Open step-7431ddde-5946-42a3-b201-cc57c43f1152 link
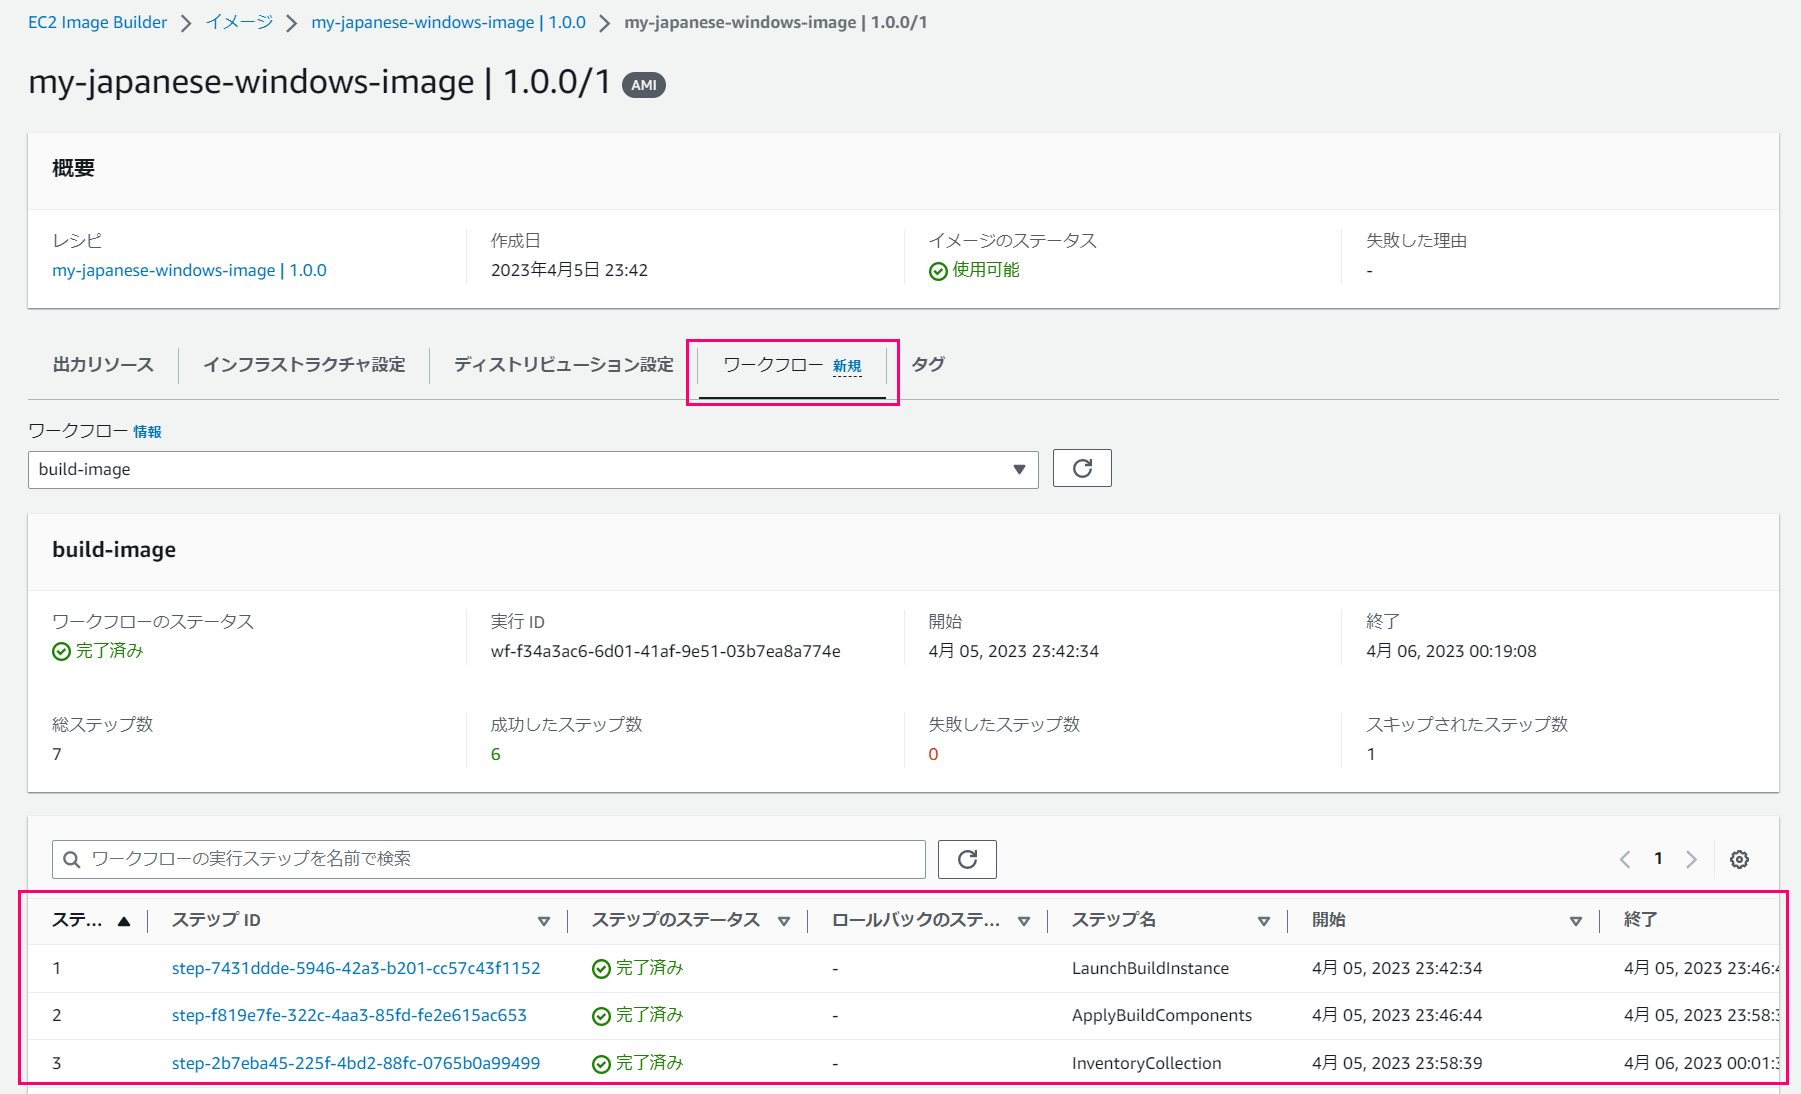 (356, 968)
